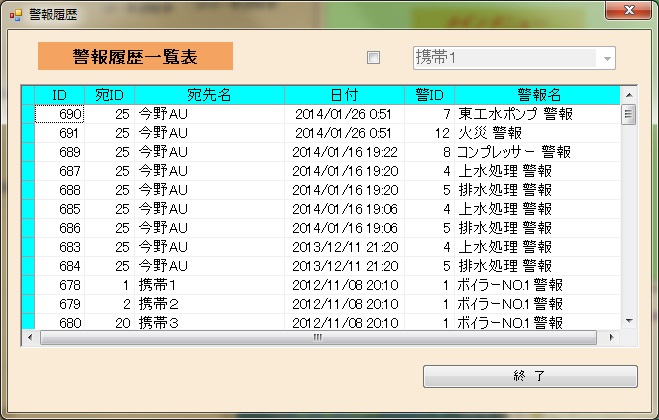
Task: Select the 携帯1 recipient name cell
Action: pos(209,286)
